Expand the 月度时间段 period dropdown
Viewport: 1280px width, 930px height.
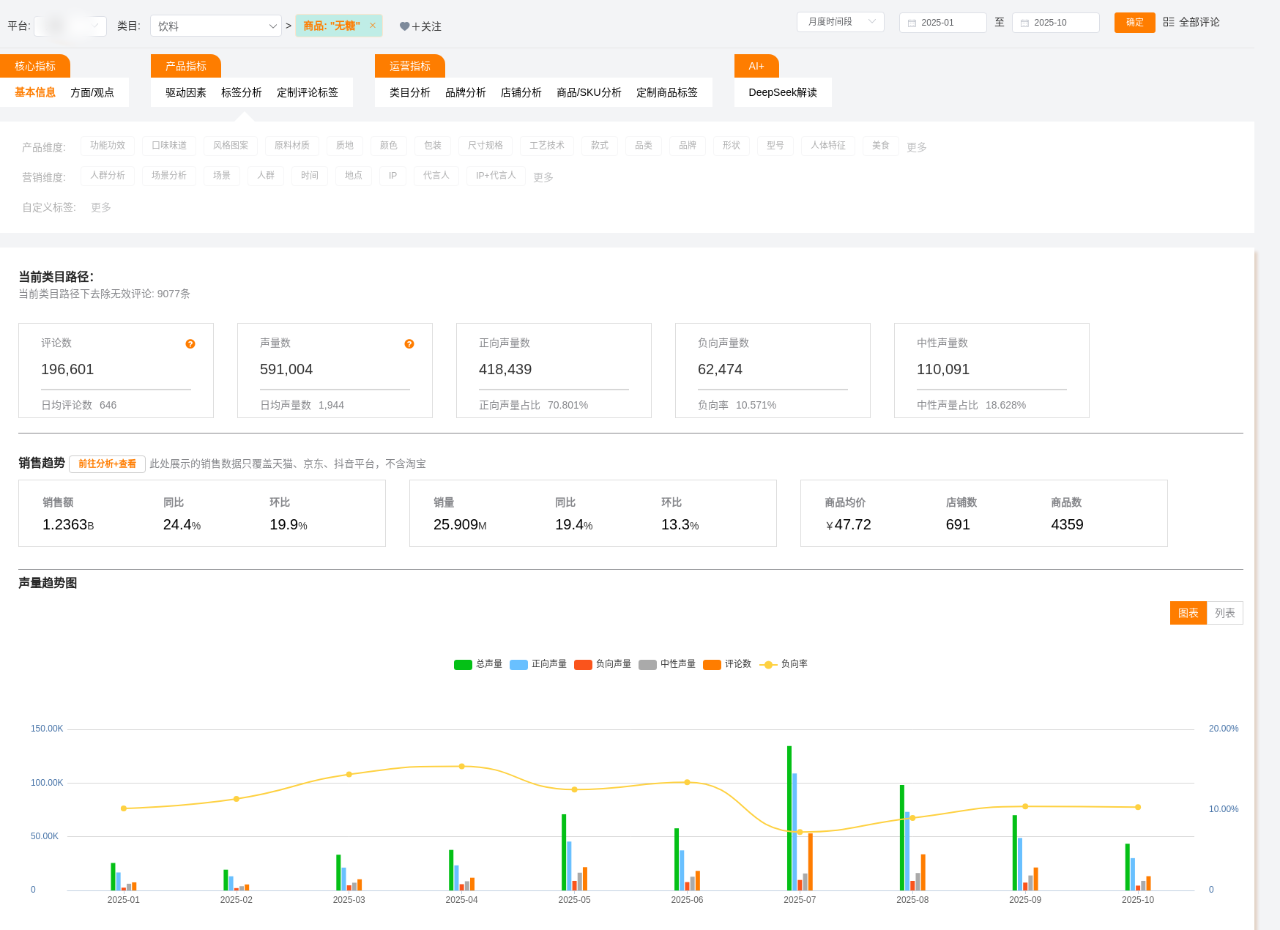coord(840,21)
